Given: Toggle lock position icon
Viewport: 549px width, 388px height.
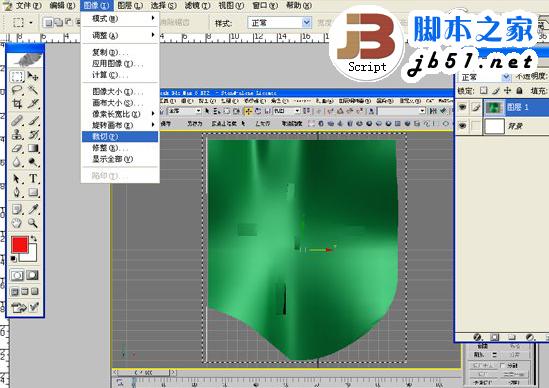Looking at the screenshot, I should pyautogui.click(x=507, y=91).
